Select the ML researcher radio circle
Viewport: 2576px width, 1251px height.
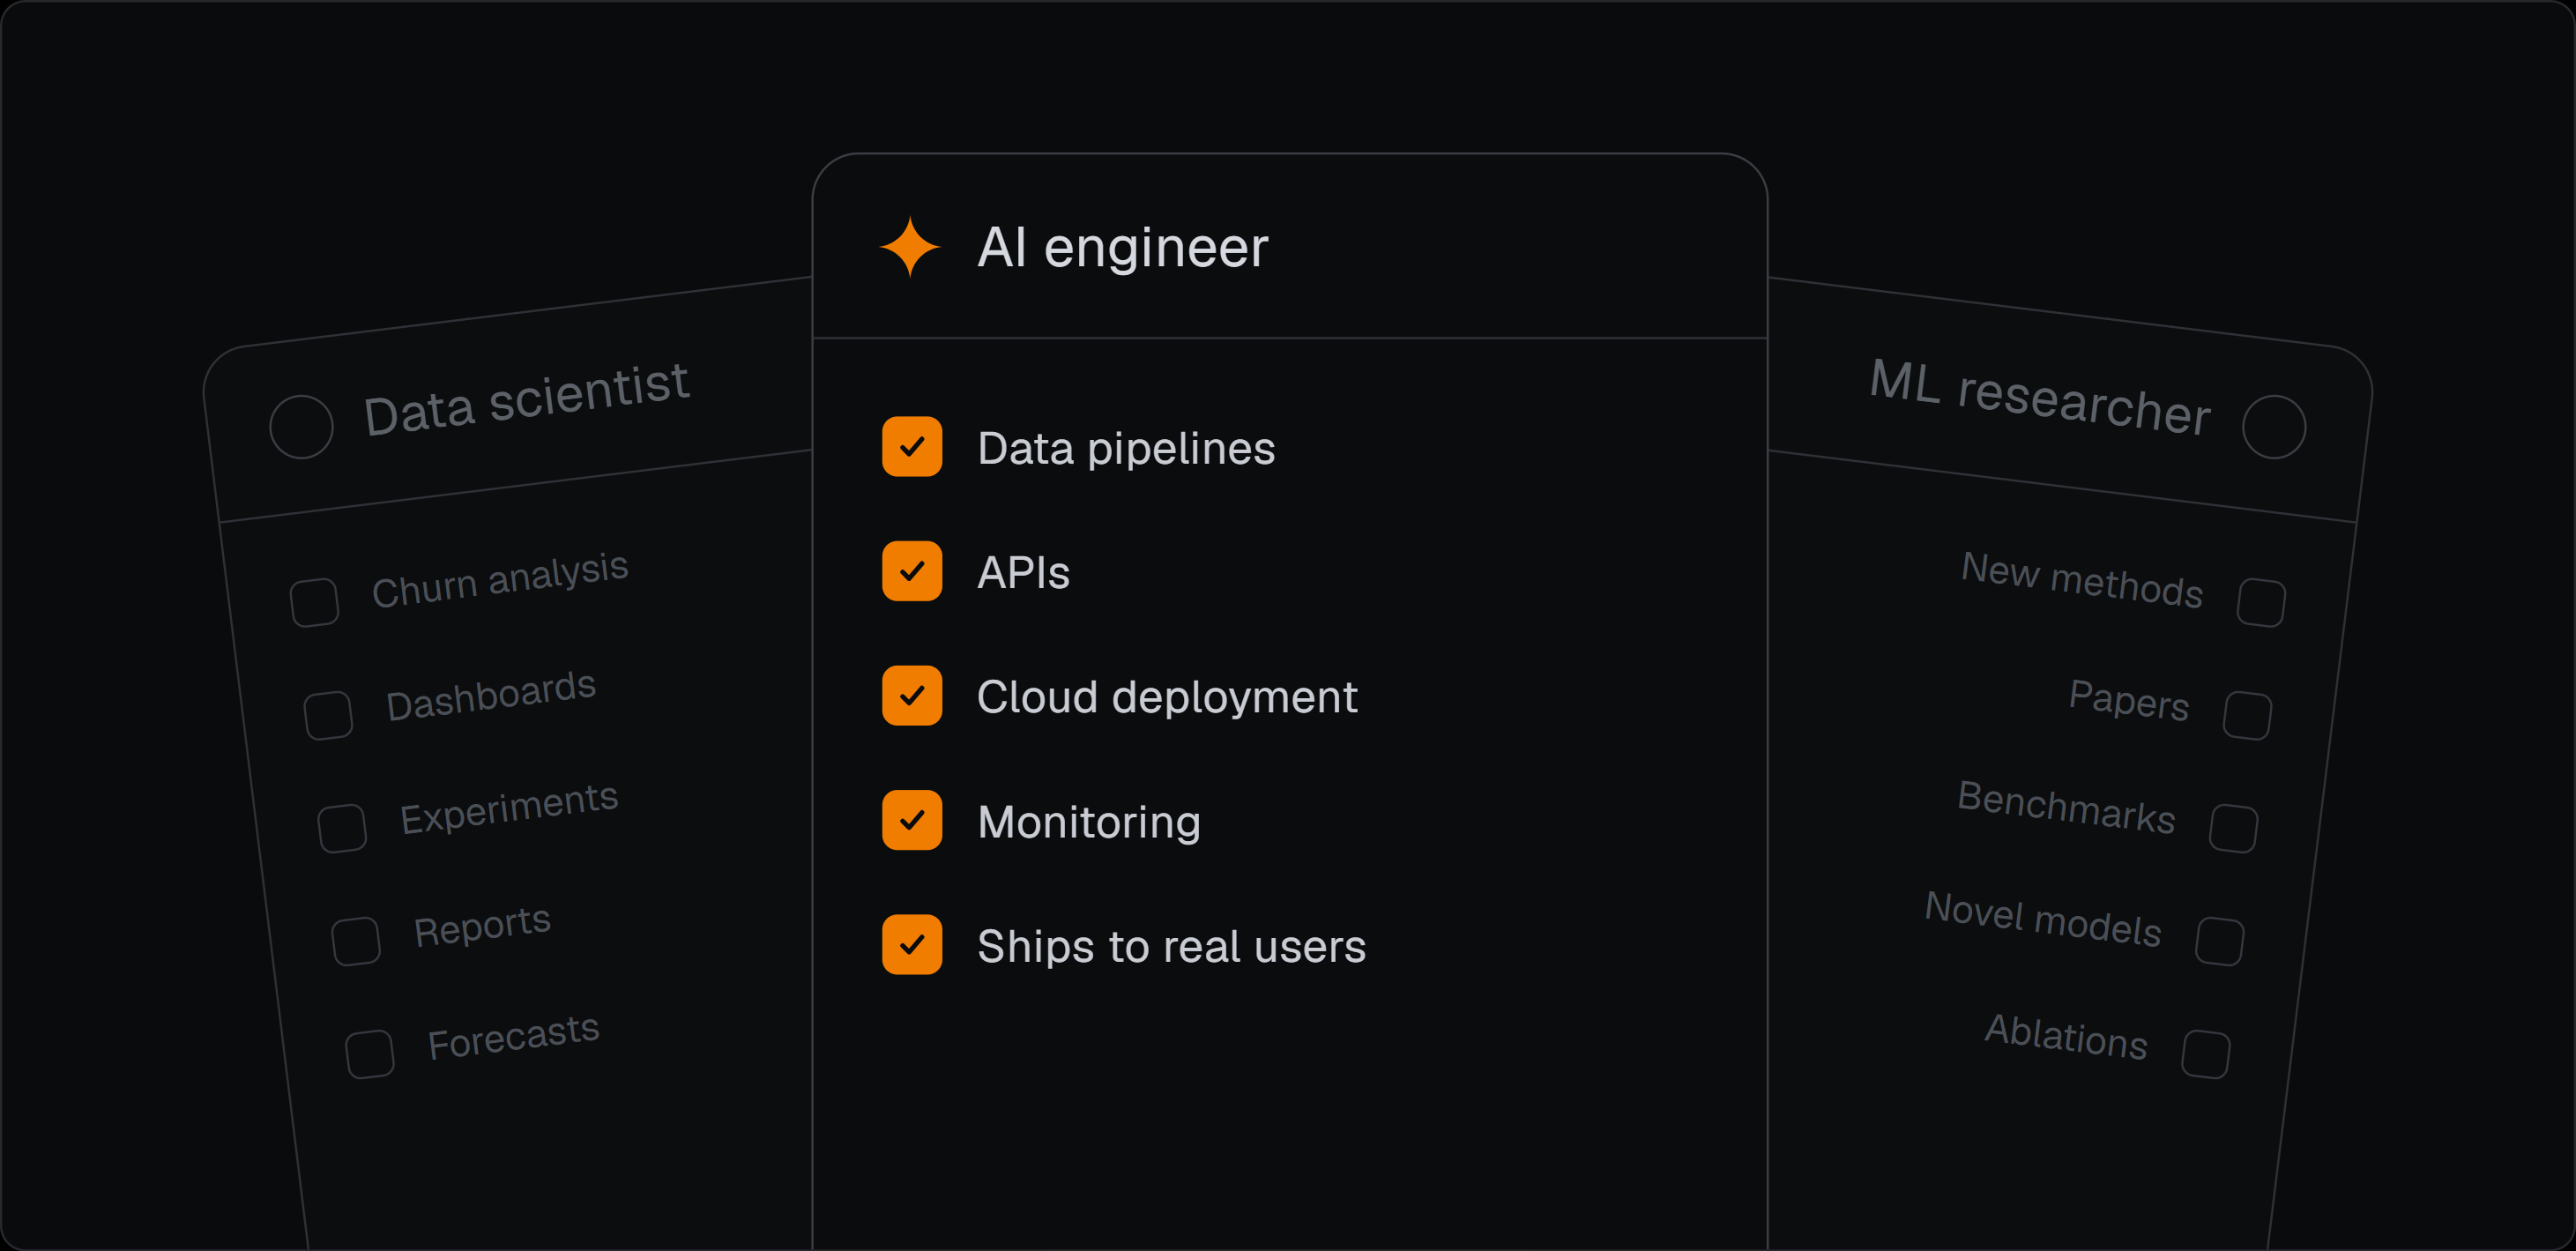point(2274,427)
